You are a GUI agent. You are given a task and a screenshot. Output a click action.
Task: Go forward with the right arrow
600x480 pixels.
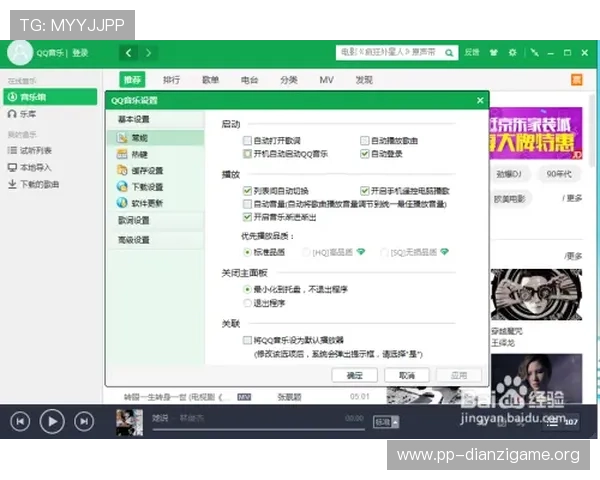click(148, 53)
